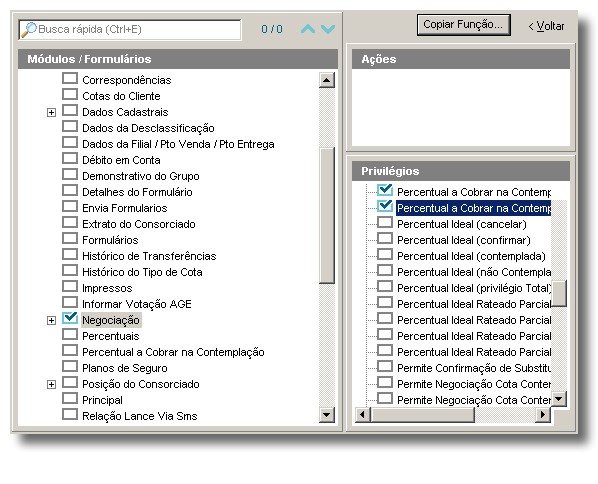
Task: Enable the Percentual Ideal (cancelar) checkbox
Action: (385, 223)
